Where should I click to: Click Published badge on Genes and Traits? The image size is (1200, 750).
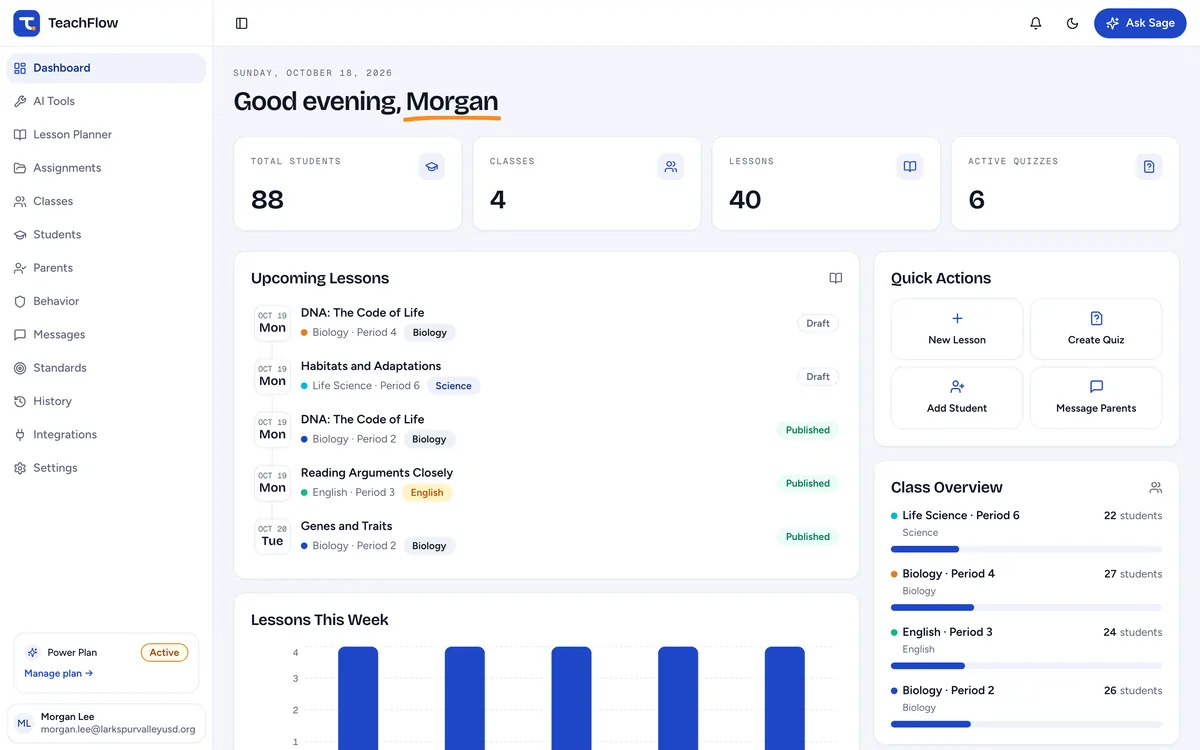[808, 537]
